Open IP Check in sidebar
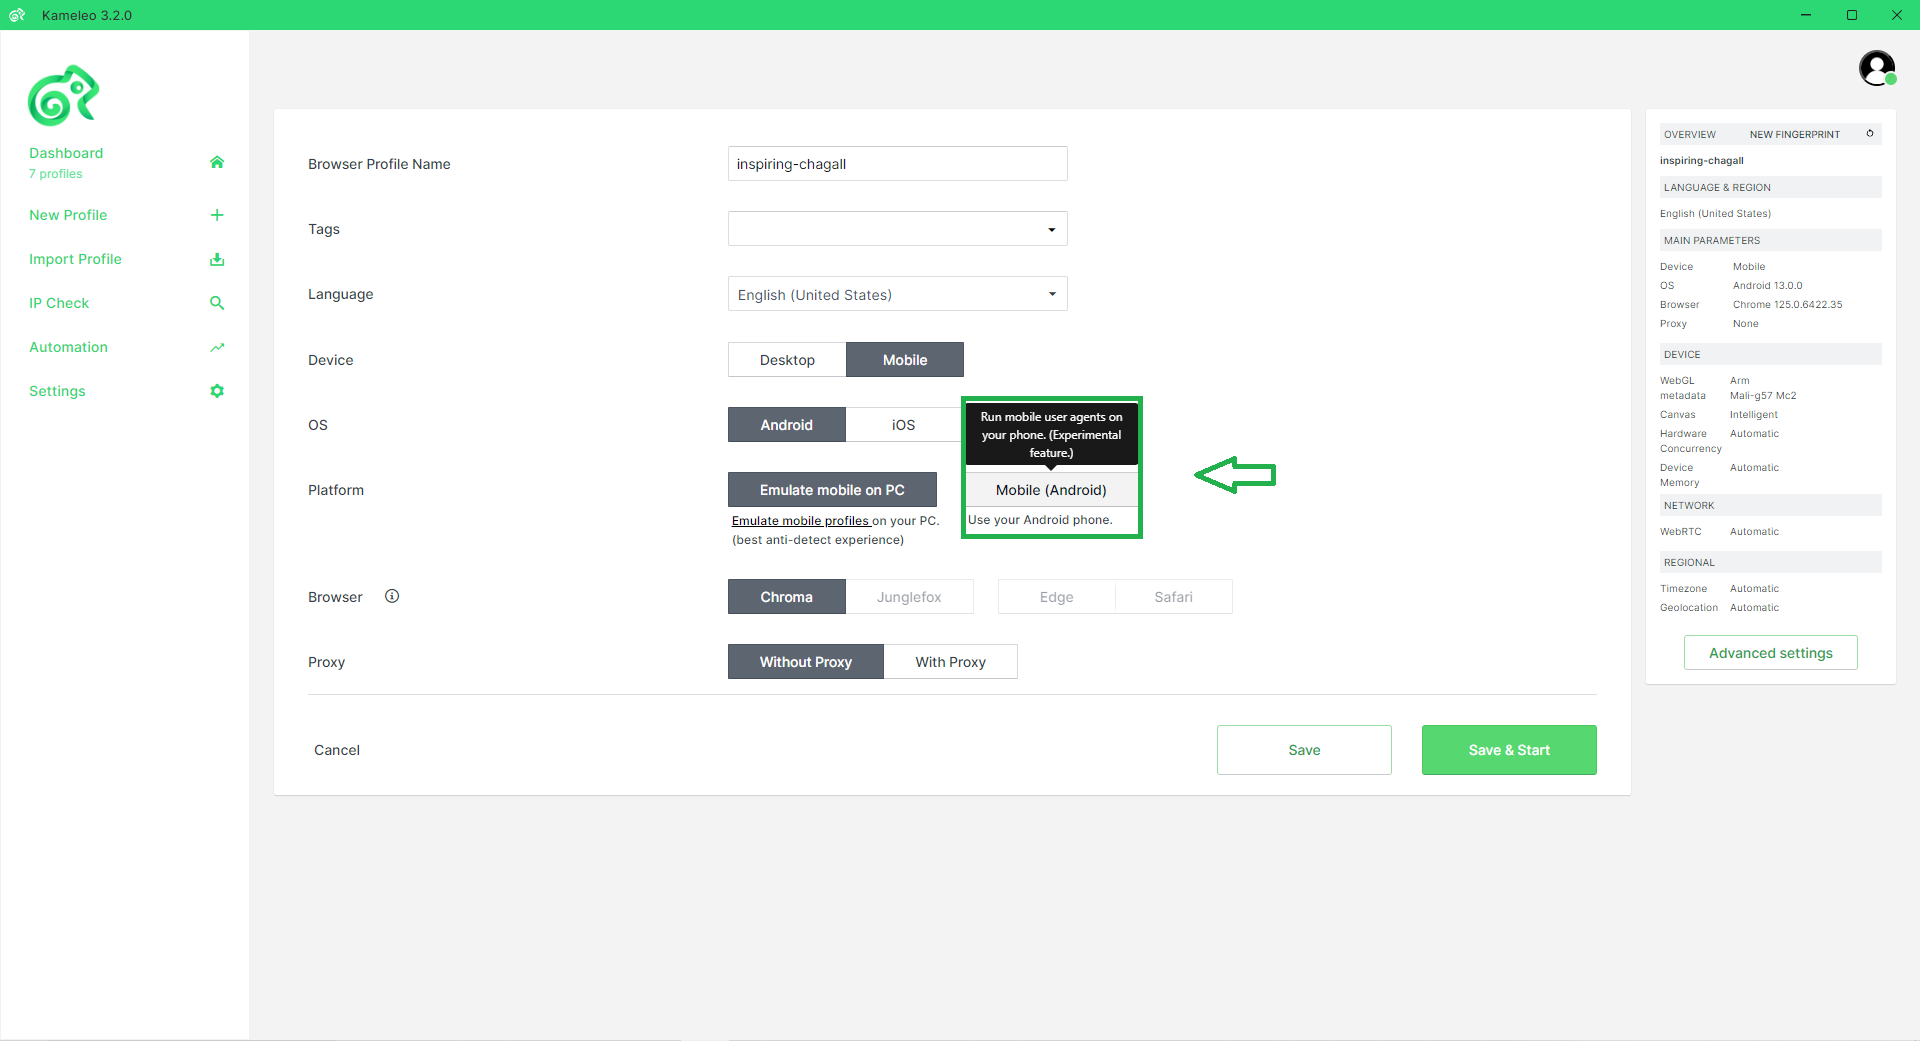The height and width of the screenshot is (1041, 1920). [x=59, y=303]
